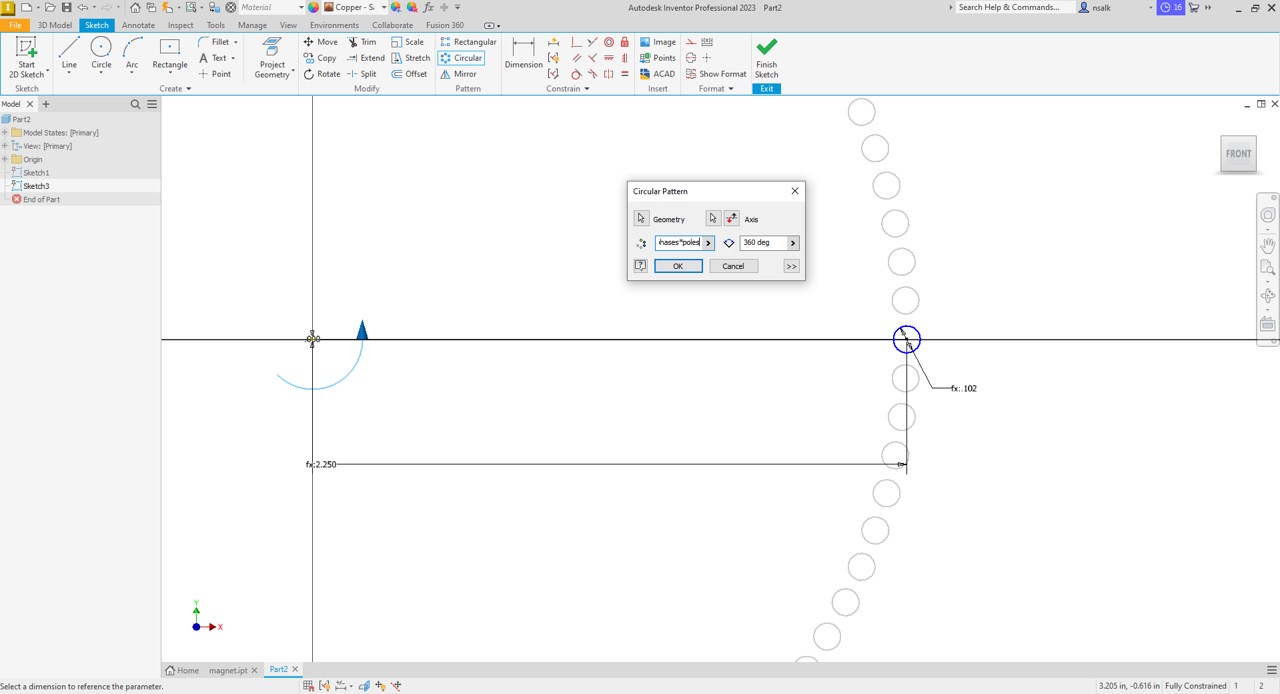Click OK in Circular Pattern dialog
The width and height of the screenshot is (1280, 694).
[x=678, y=266]
